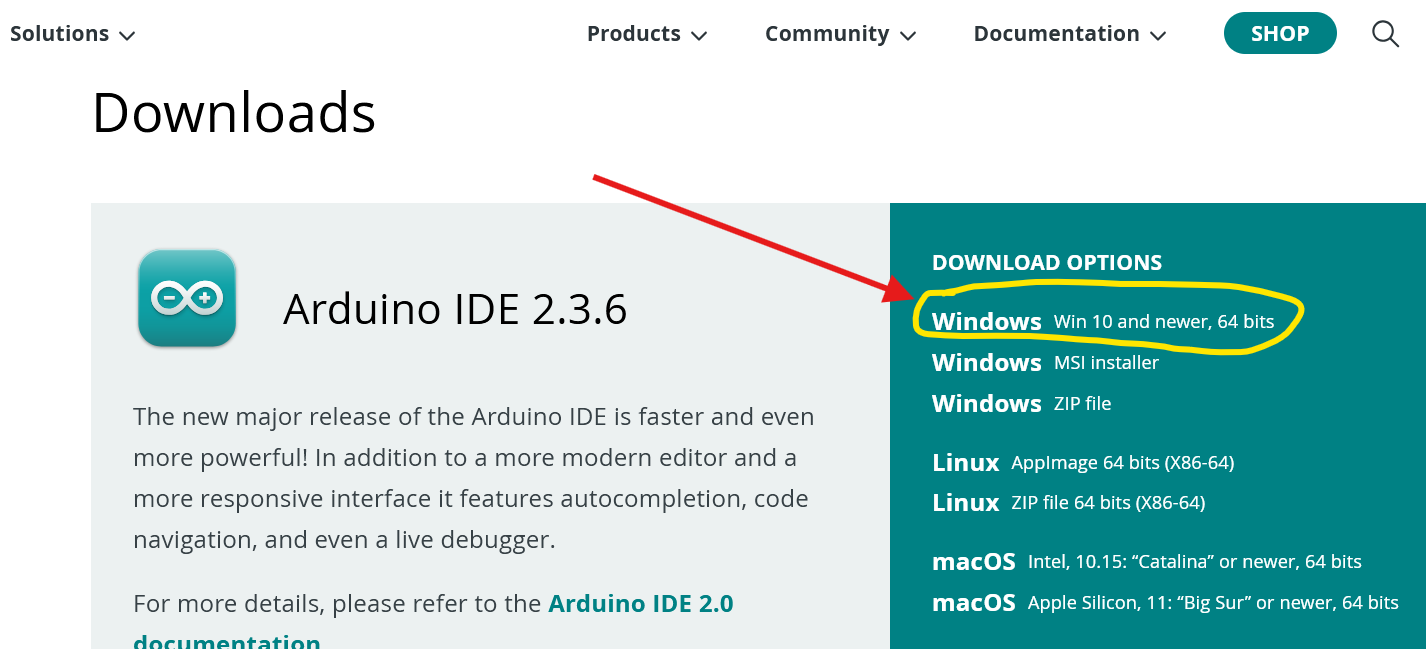This screenshot has width=1426, height=649.
Task: Click the DOWNLOAD OPTIONS heading
Action: [x=1047, y=262]
